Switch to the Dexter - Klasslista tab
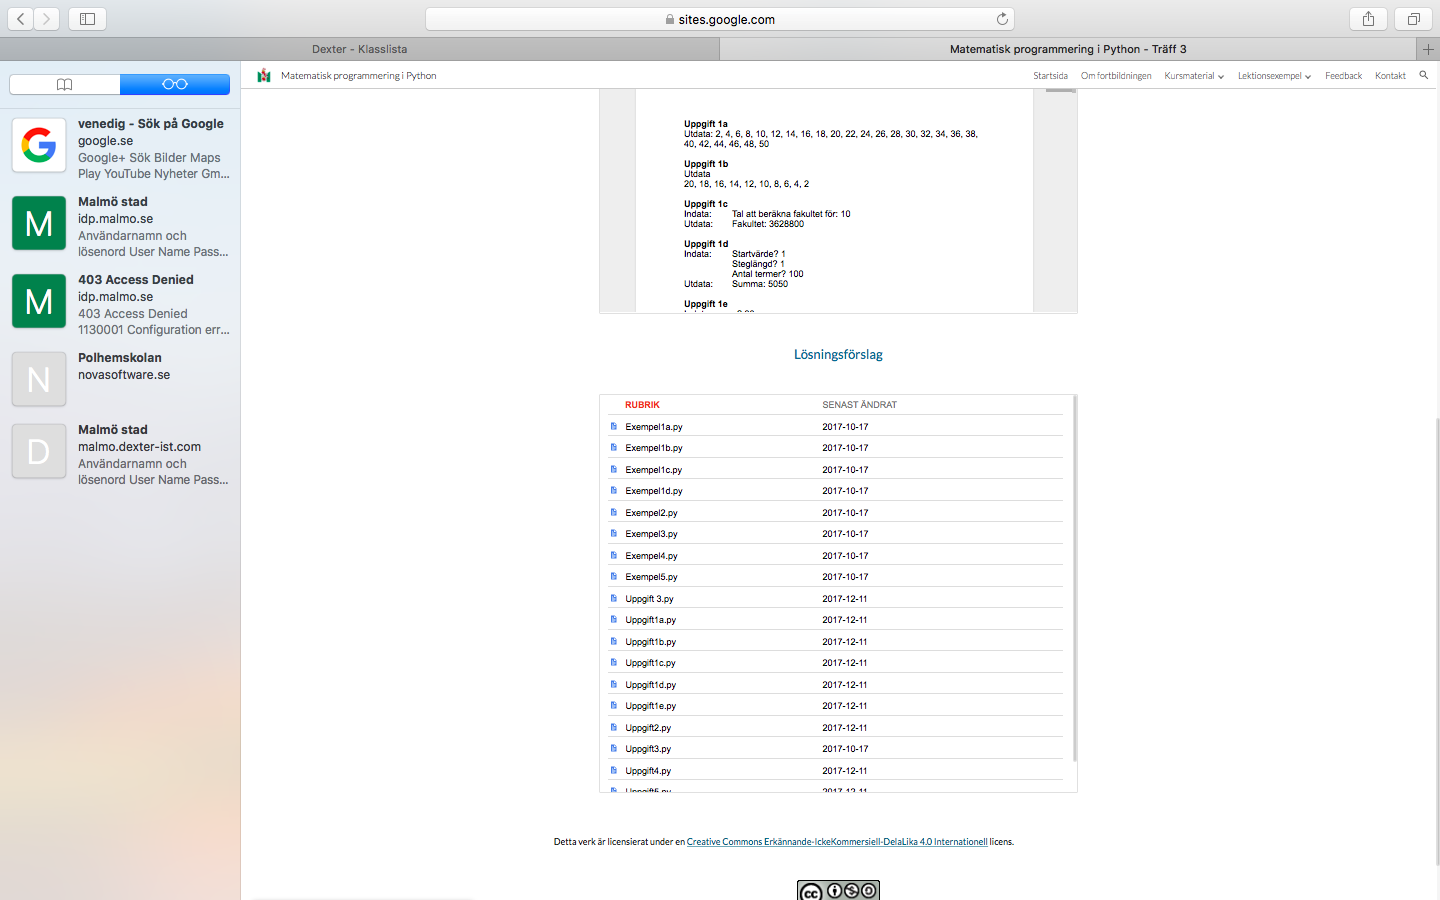This screenshot has width=1440, height=900. click(359, 49)
